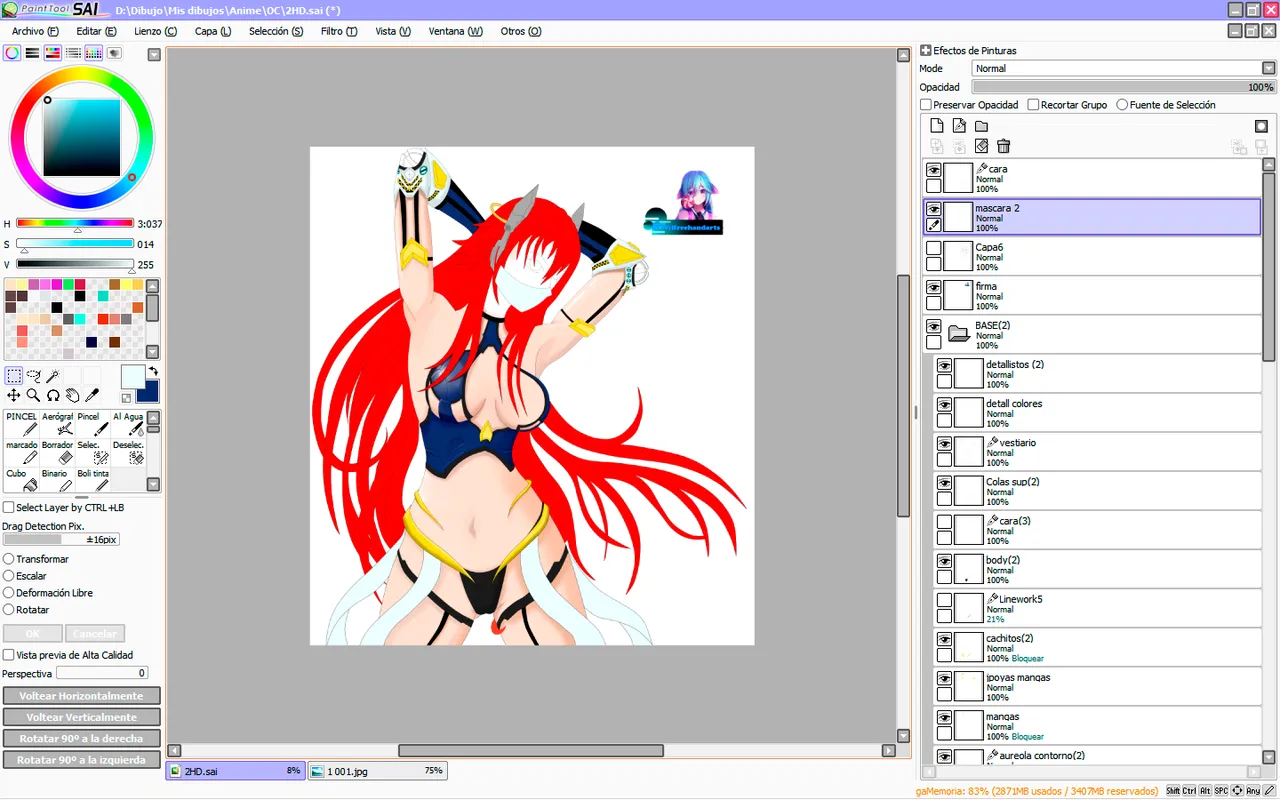Viewport: 1280px width, 800px height.
Task: Choose the Borrador eraser tool
Action: [58, 452]
